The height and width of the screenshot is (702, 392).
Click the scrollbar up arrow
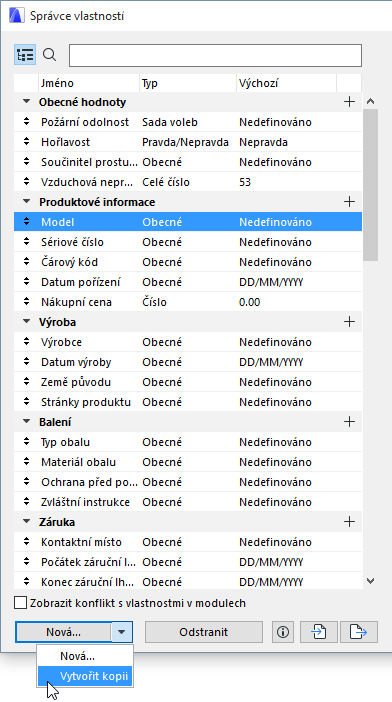click(371, 102)
